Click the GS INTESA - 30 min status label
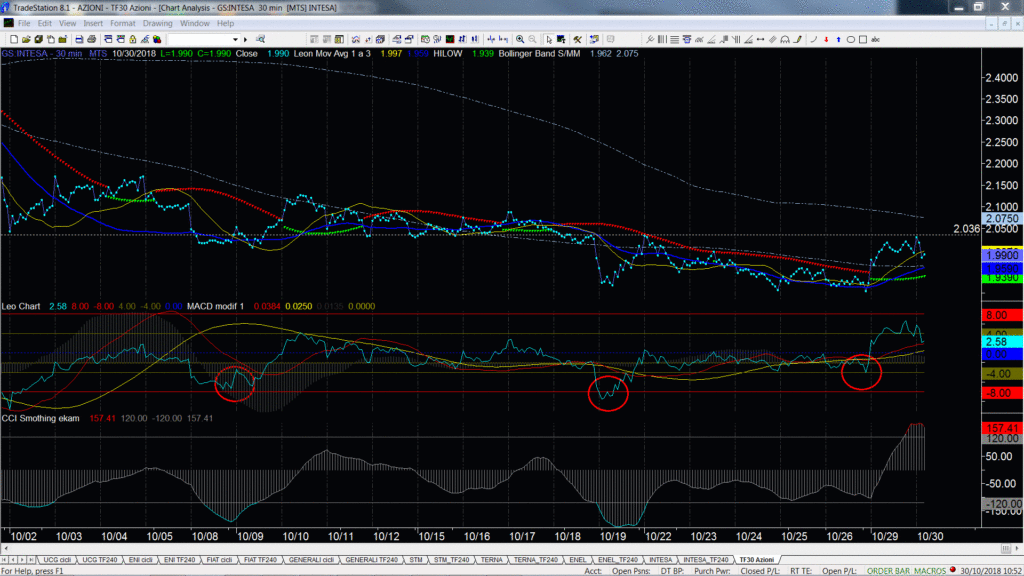The image size is (1024, 576). tap(42, 54)
